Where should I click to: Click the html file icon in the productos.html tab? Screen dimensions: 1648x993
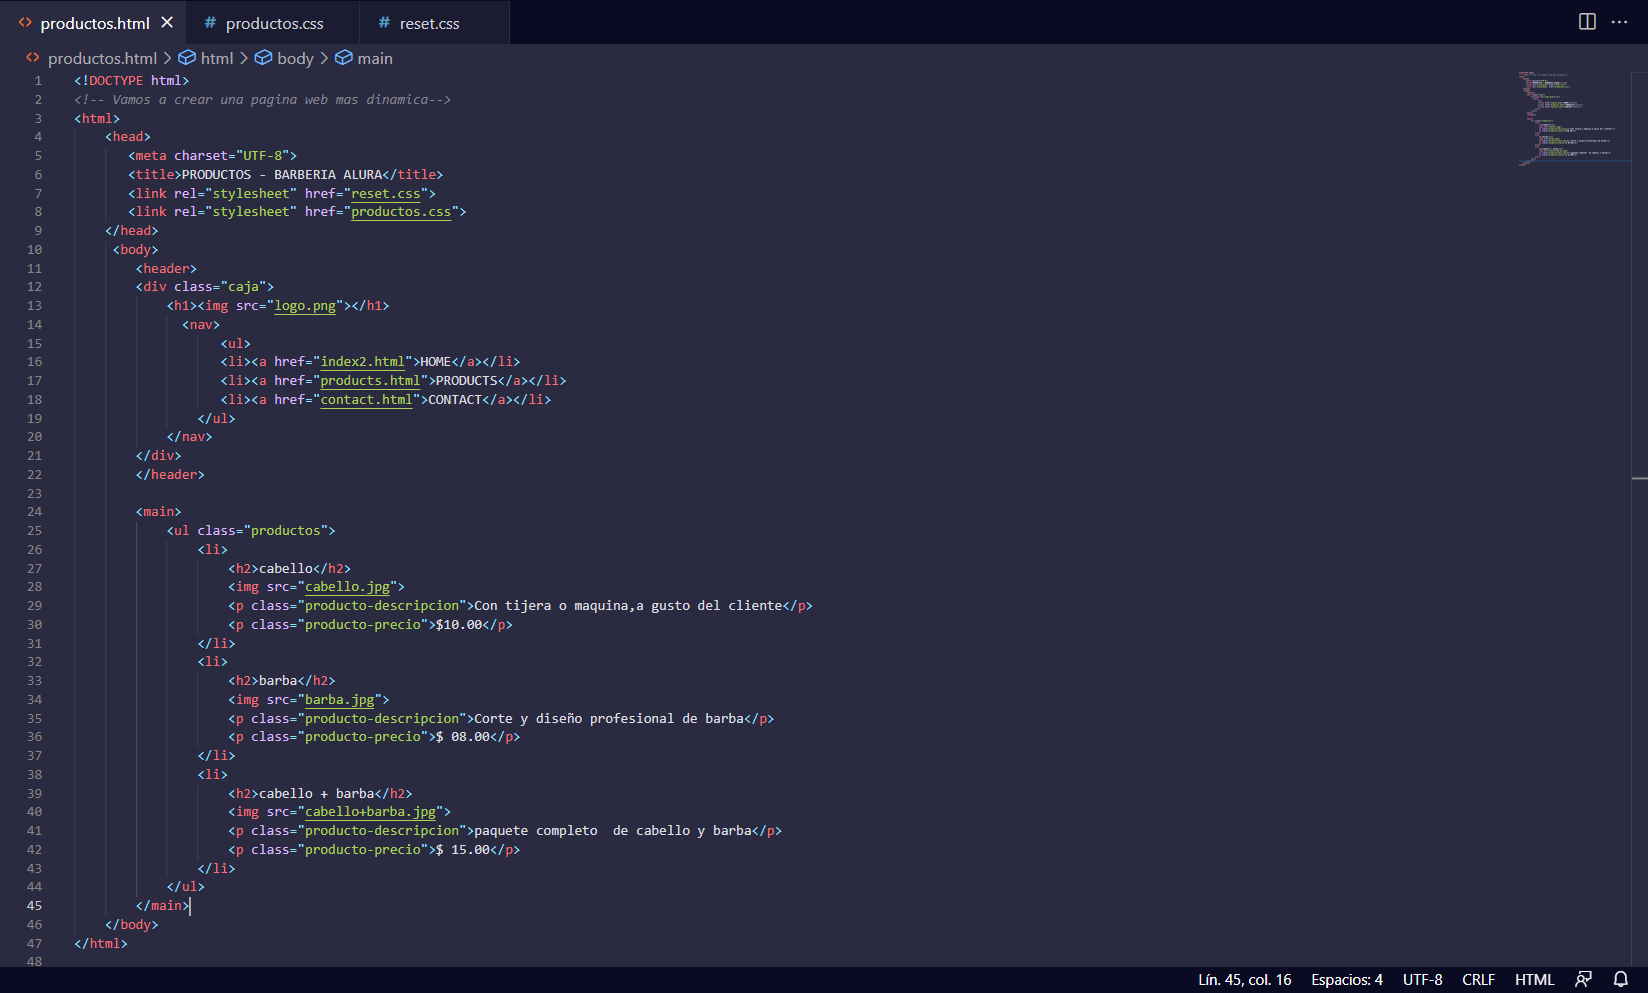[x=25, y=23]
